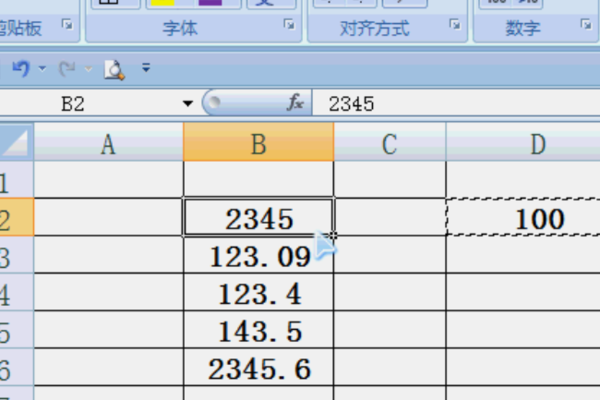Open Customize Quick Access Toolbar dropdown
The width and height of the screenshot is (600, 400).
(x=146, y=68)
